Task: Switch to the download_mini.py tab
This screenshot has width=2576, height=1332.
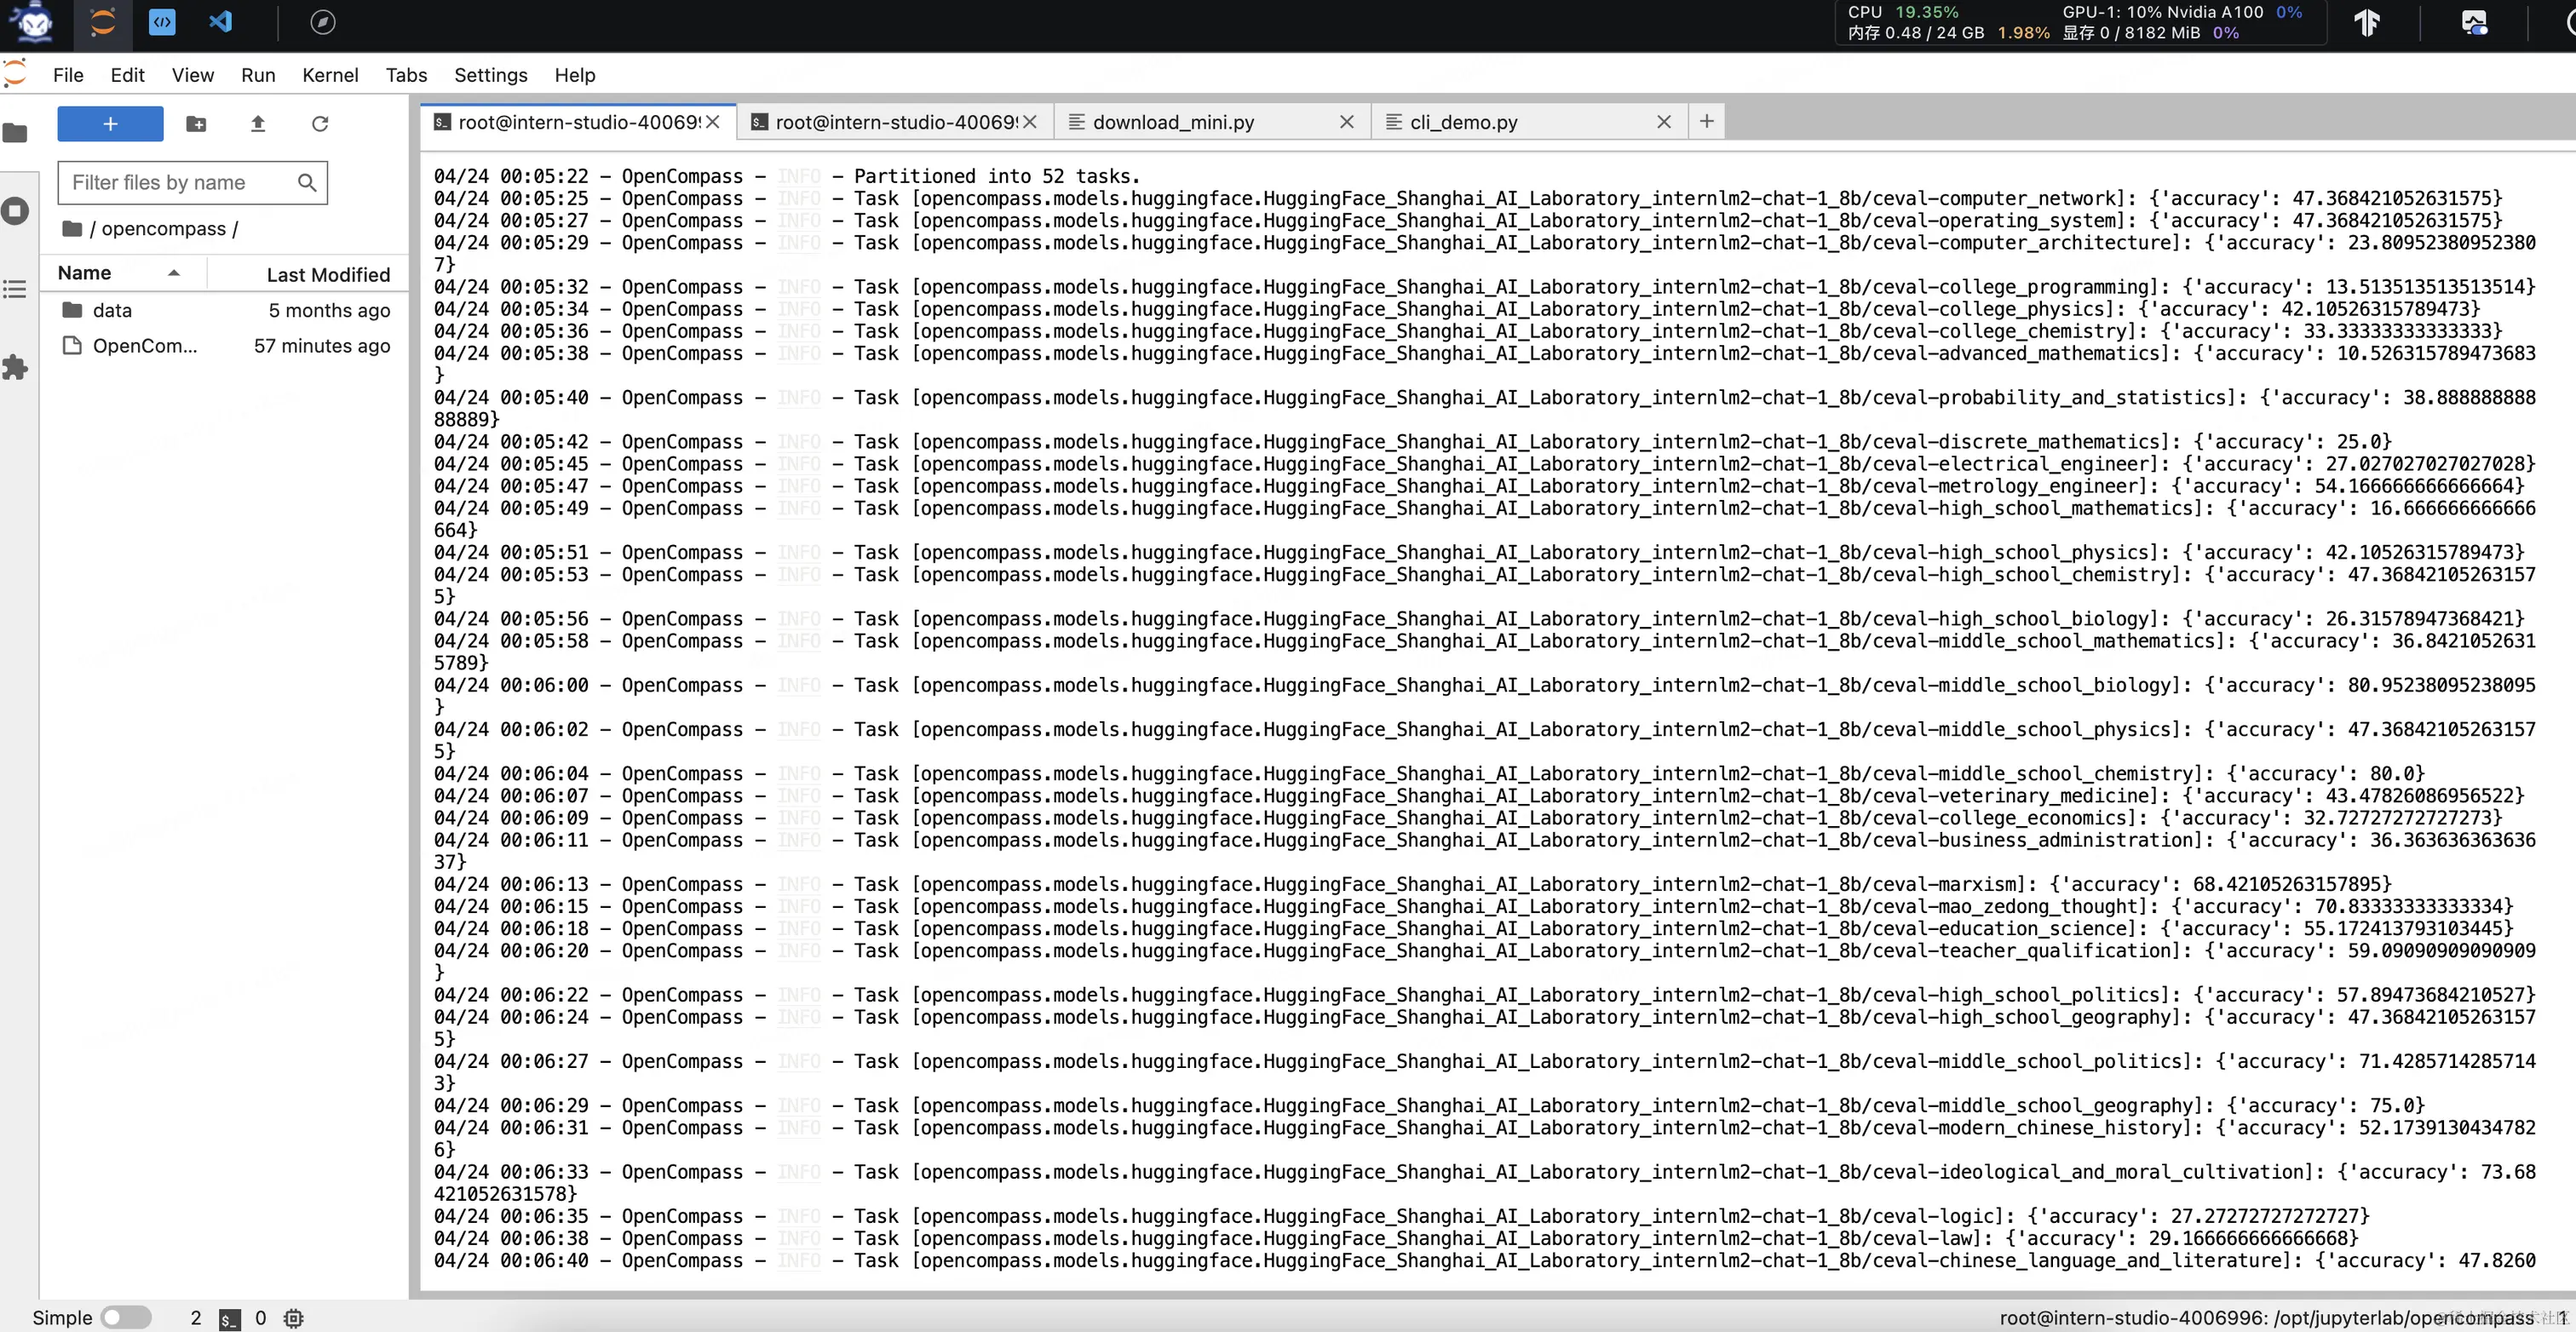Action: (1172, 122)
